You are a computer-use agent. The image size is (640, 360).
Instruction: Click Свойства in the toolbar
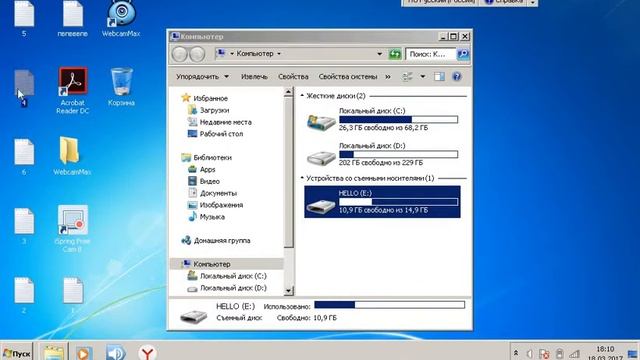pos(293,77)
